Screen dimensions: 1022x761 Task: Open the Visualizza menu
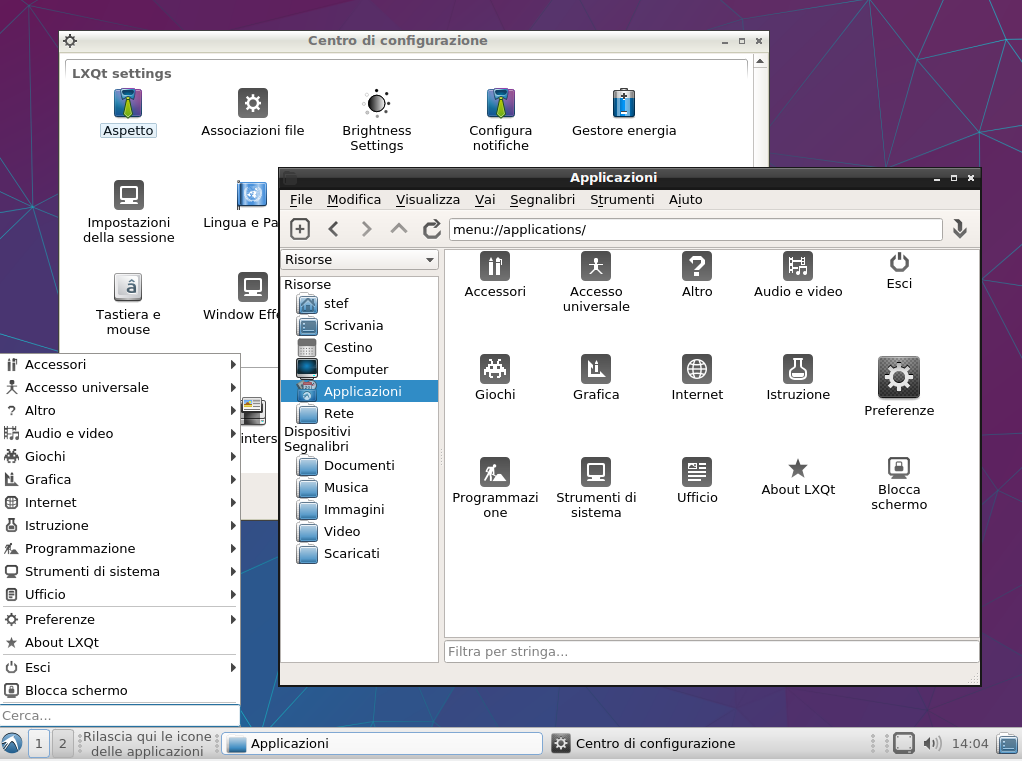428,200
